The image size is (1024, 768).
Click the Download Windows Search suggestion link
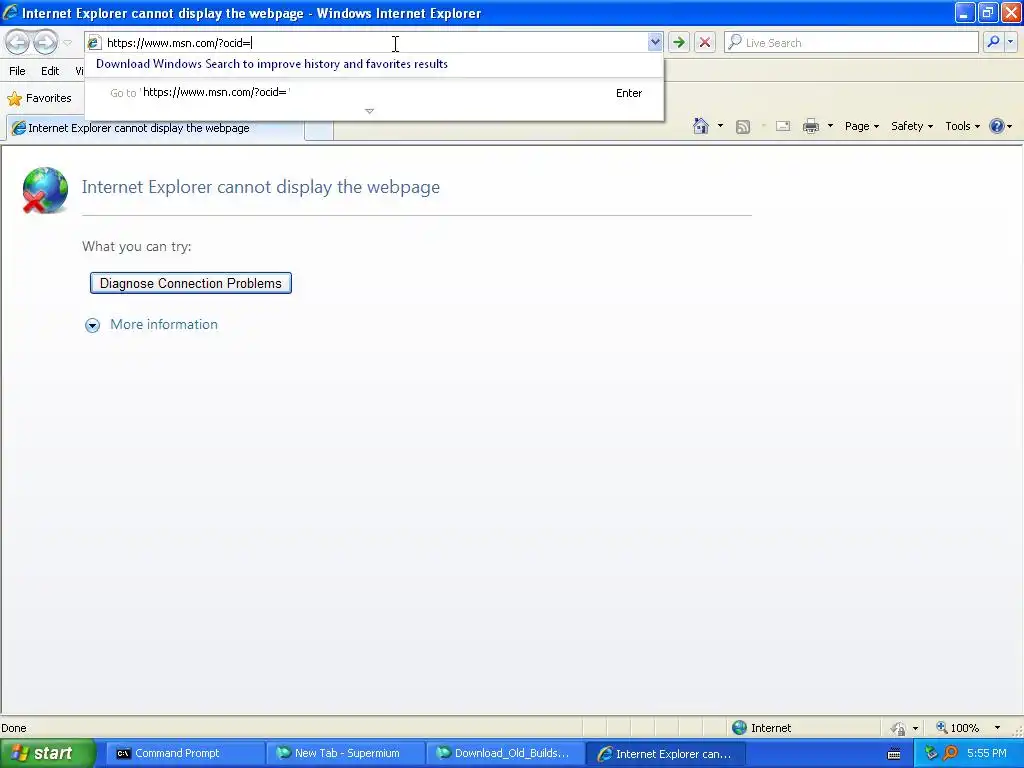[x=272, y=64]
